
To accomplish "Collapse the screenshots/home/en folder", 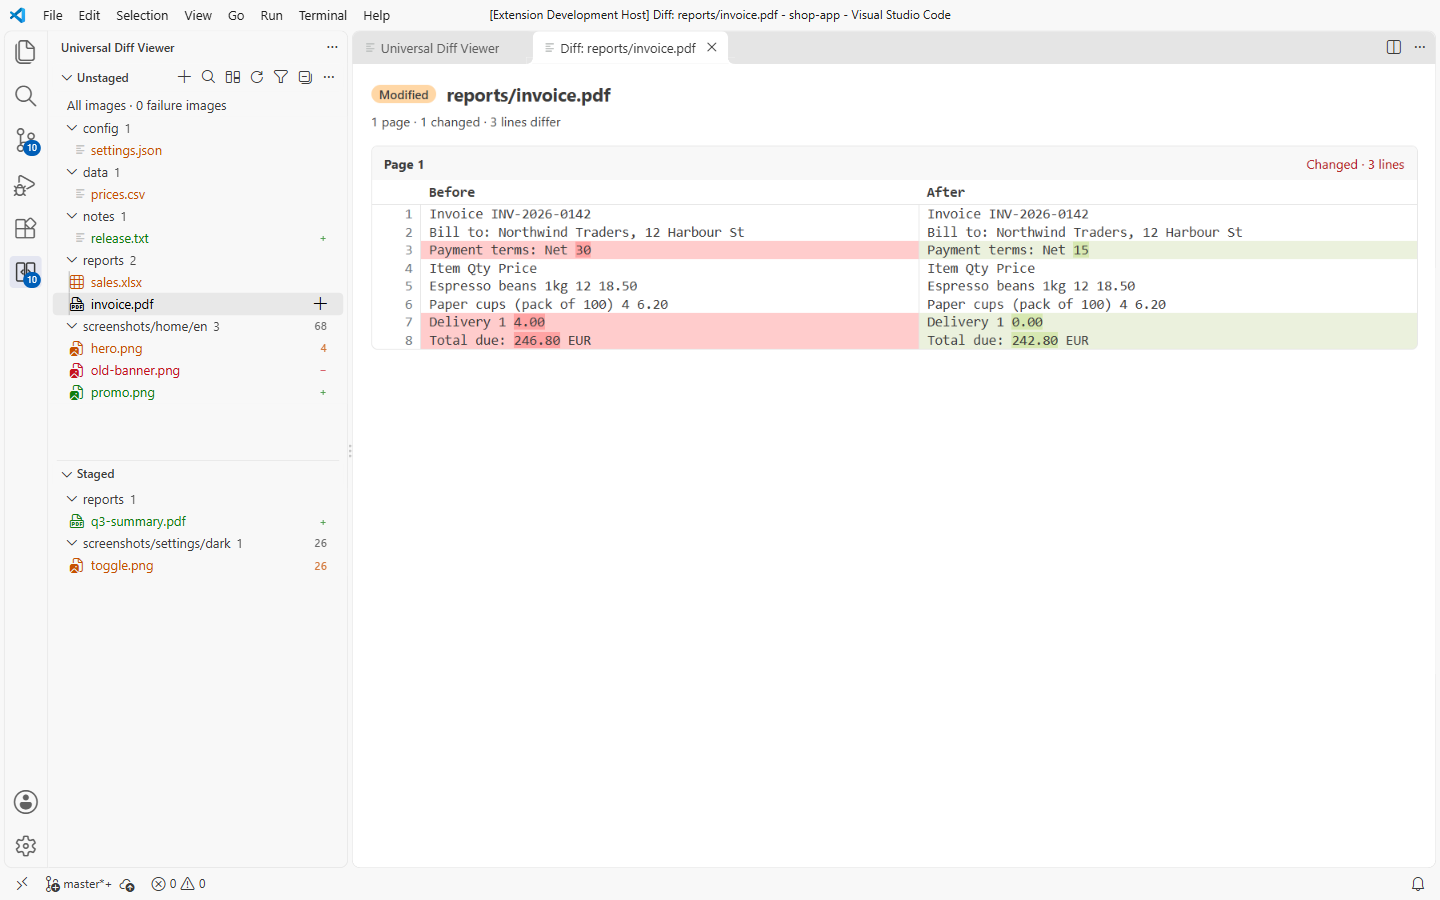I will pos(72,326).
